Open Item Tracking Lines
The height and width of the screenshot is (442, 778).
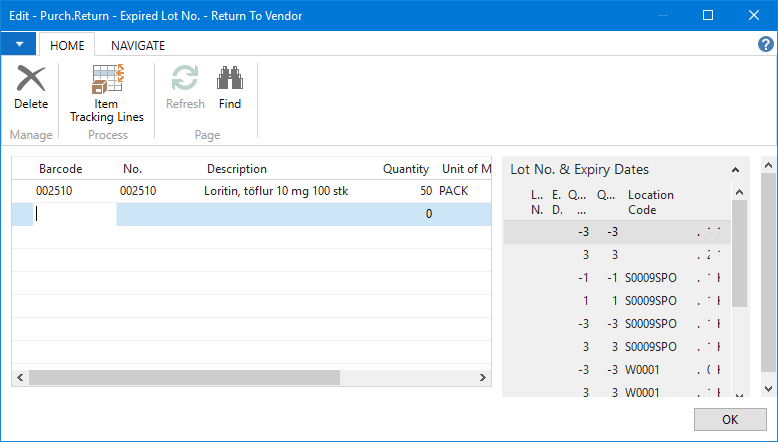tap(106, 81)
